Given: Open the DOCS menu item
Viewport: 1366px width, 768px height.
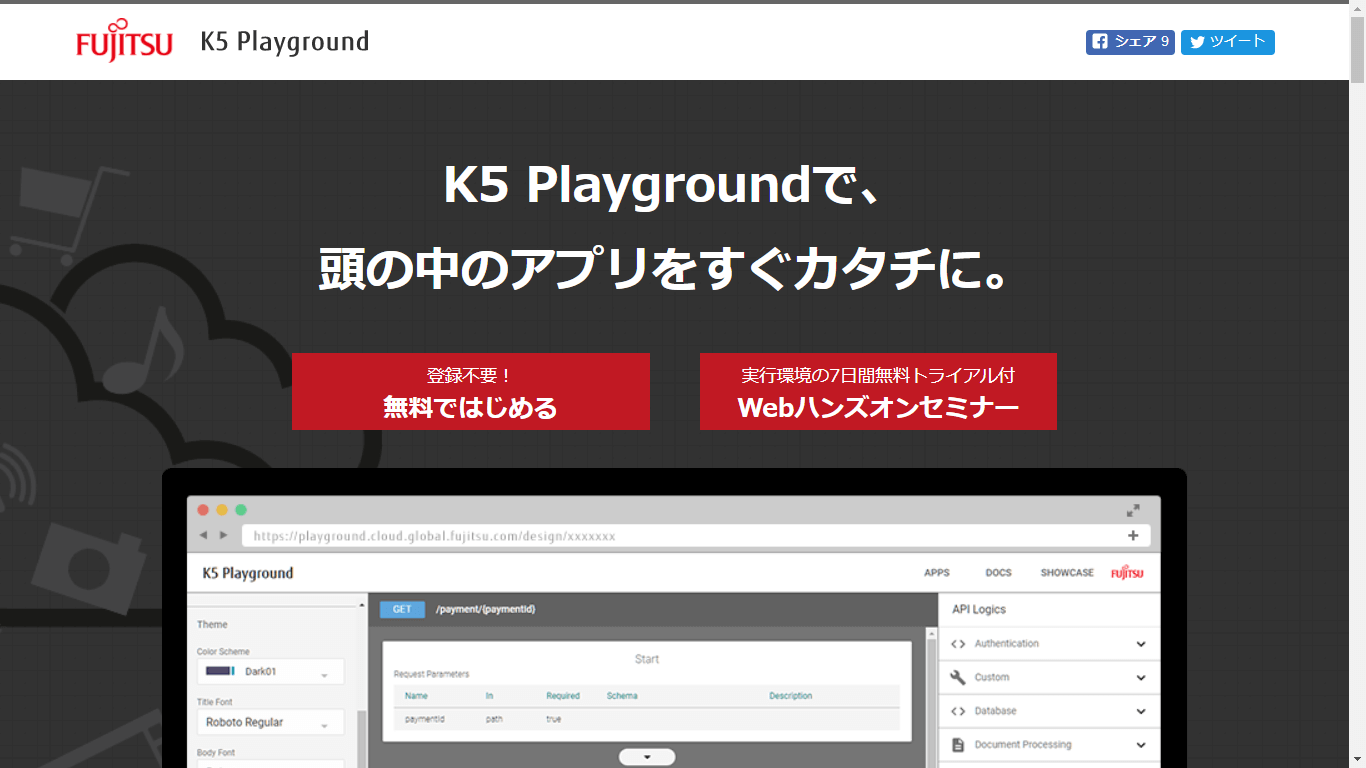Looking at the screenshot, I should [x=999, y=573].
